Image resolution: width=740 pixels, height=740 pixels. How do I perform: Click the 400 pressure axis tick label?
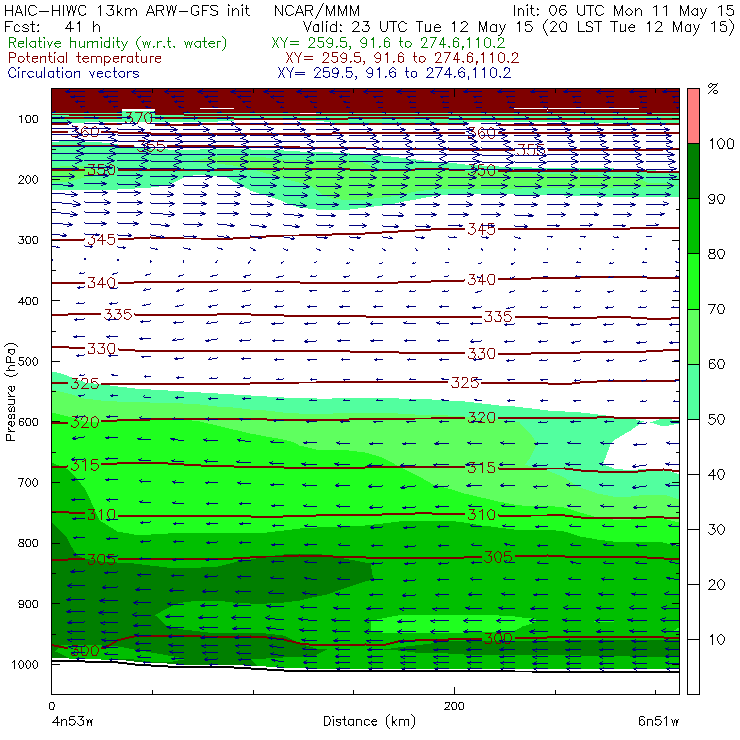coord(28,301)
